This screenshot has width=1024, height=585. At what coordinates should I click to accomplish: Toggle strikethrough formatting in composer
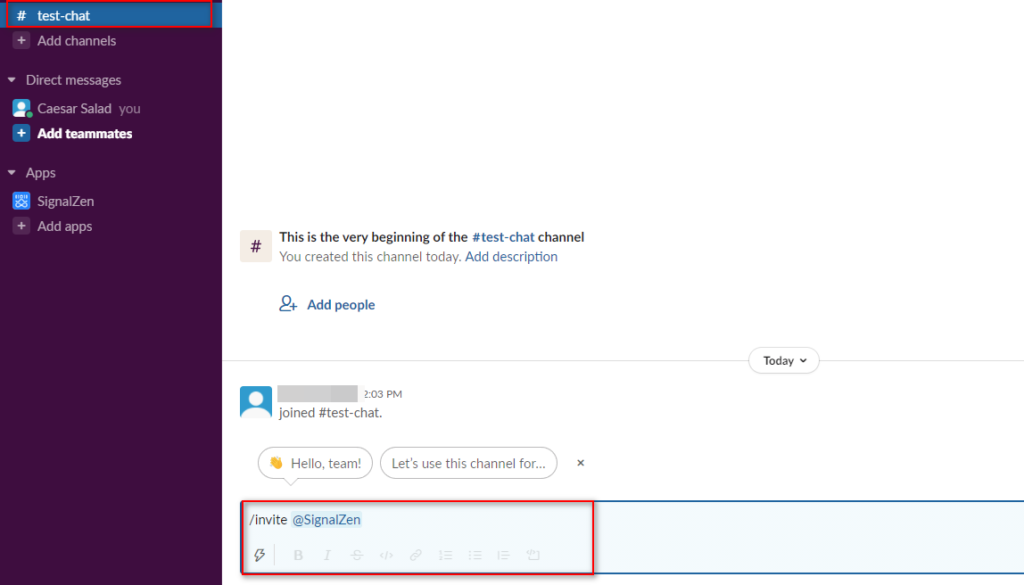[x=357, y=555]
